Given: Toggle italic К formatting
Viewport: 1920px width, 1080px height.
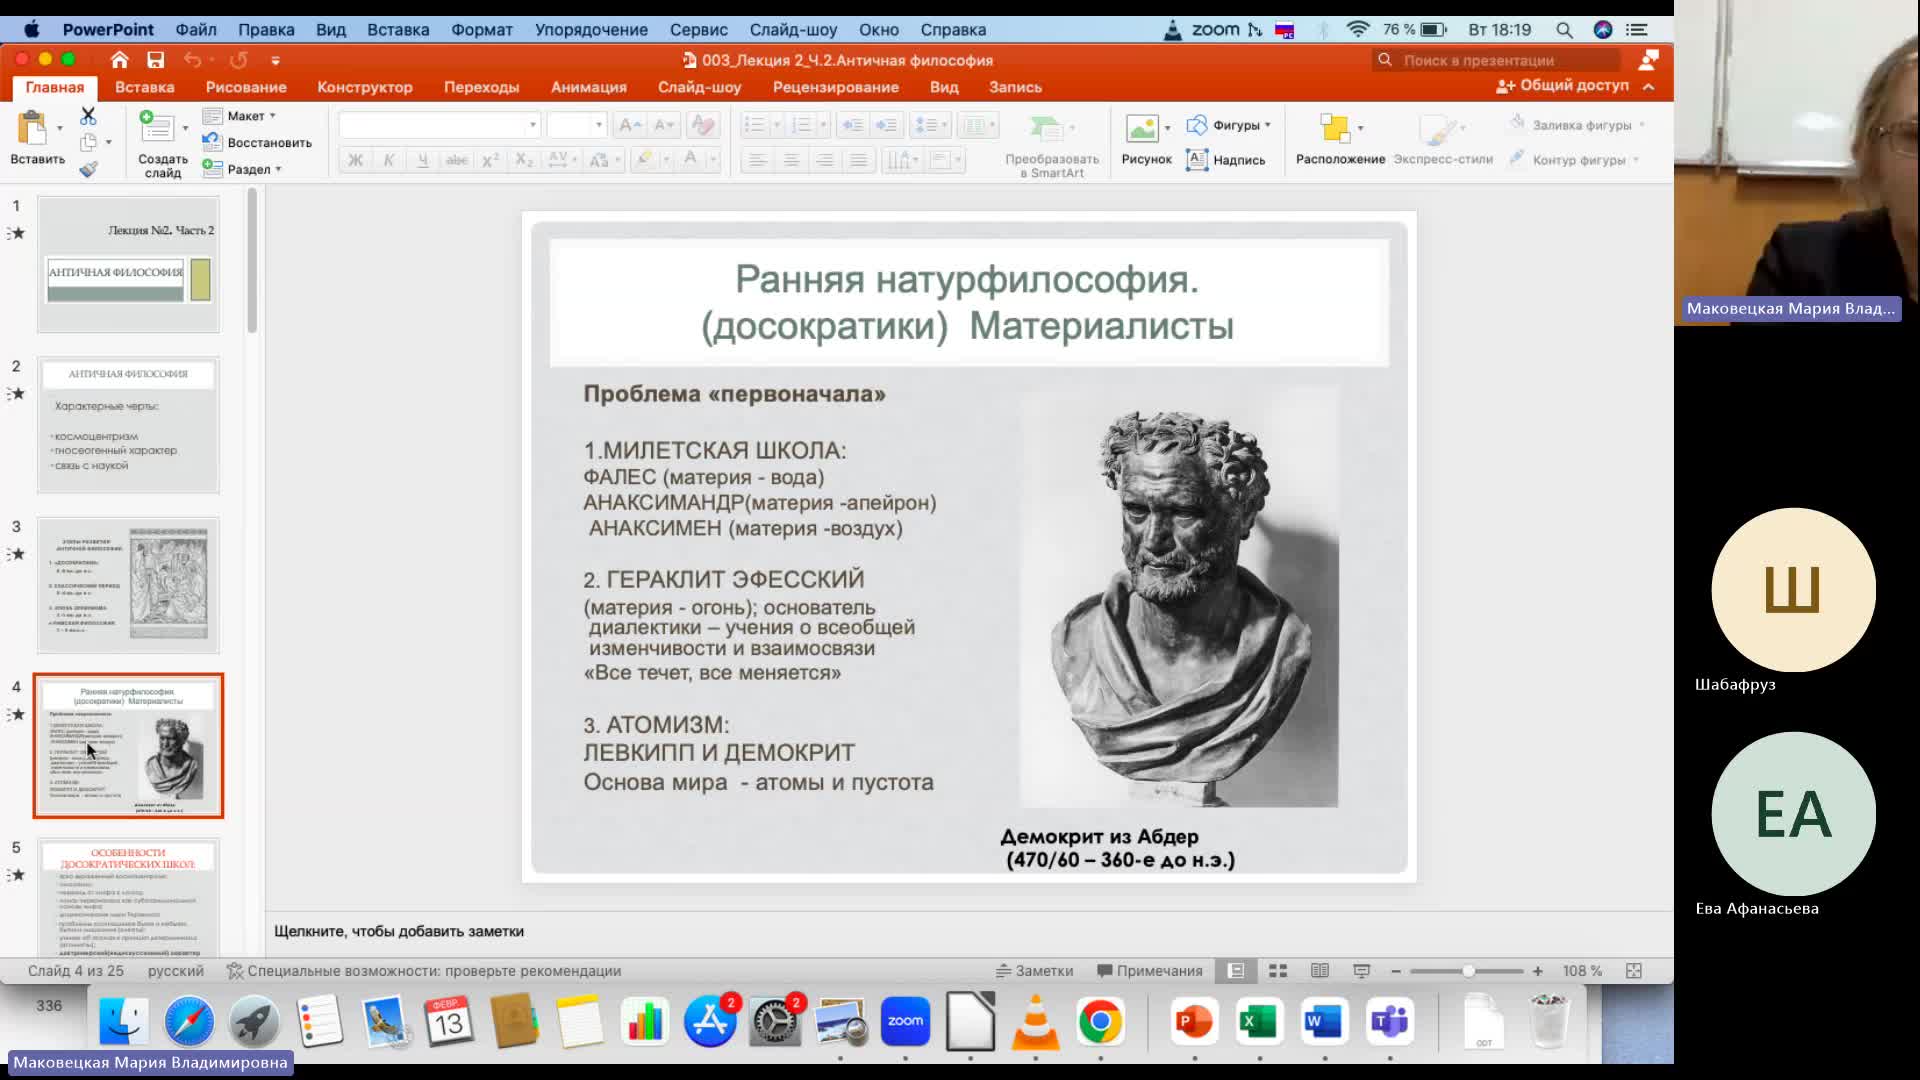Looking at the screenshot, I should click(x=389, y=160).
